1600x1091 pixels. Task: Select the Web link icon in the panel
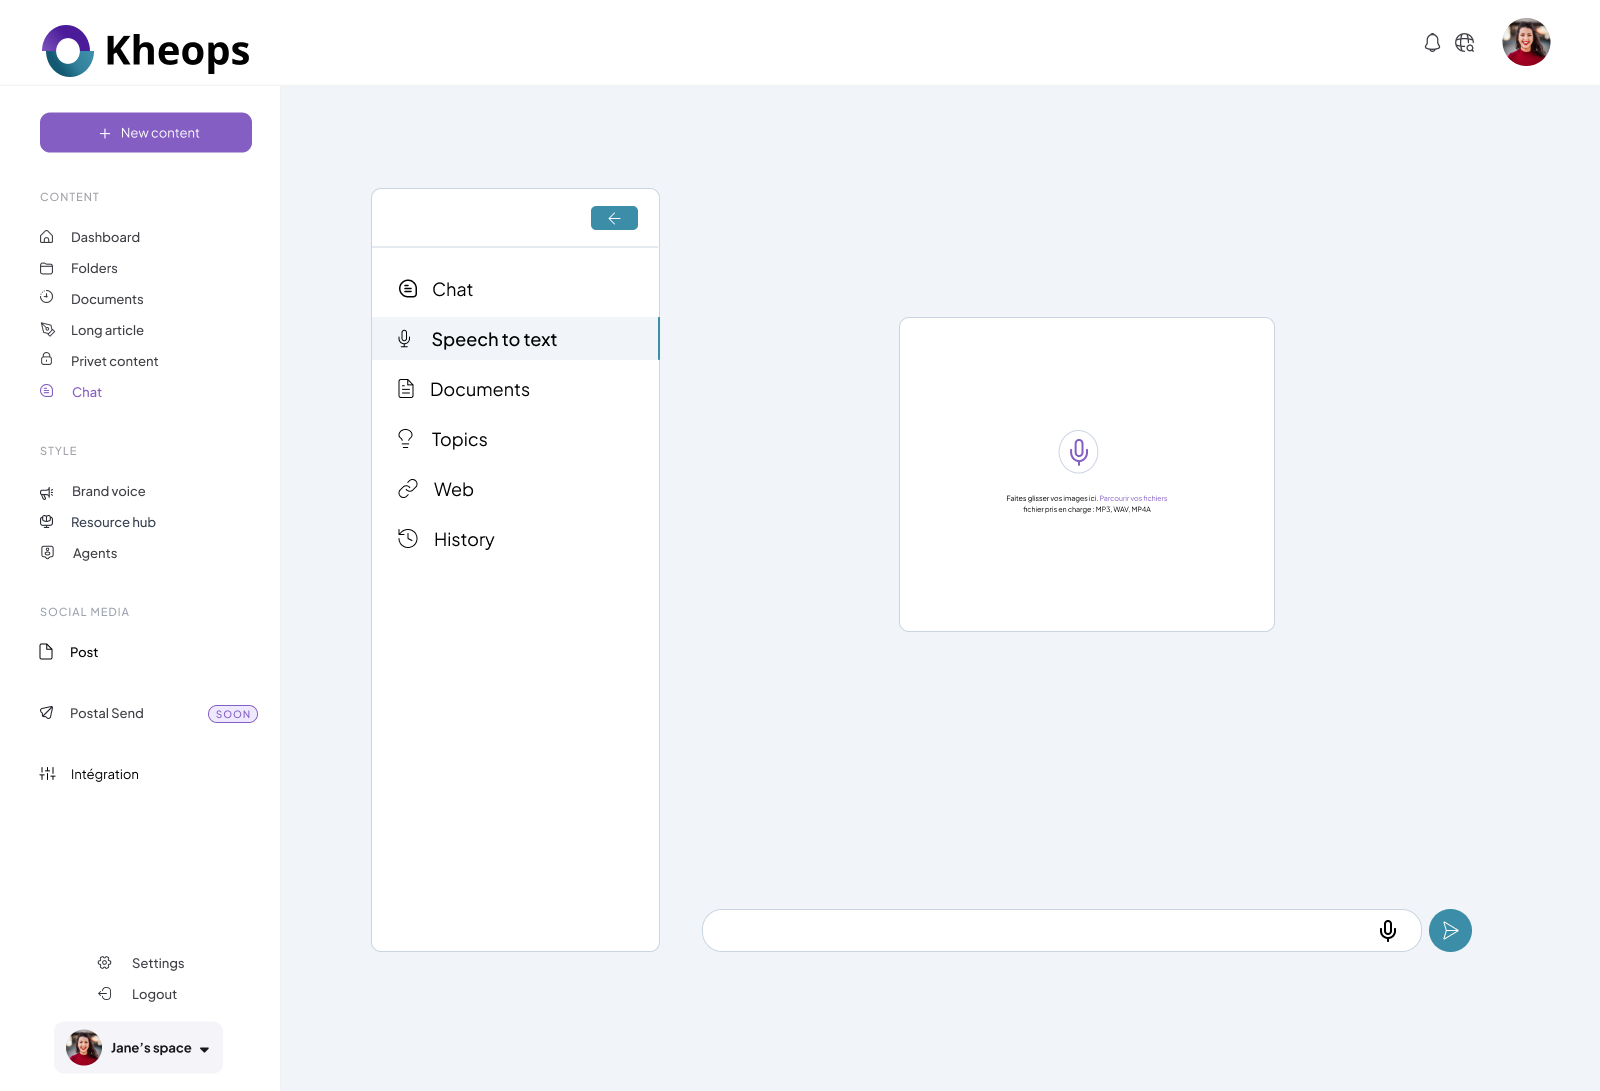click(x=406, y=488)
